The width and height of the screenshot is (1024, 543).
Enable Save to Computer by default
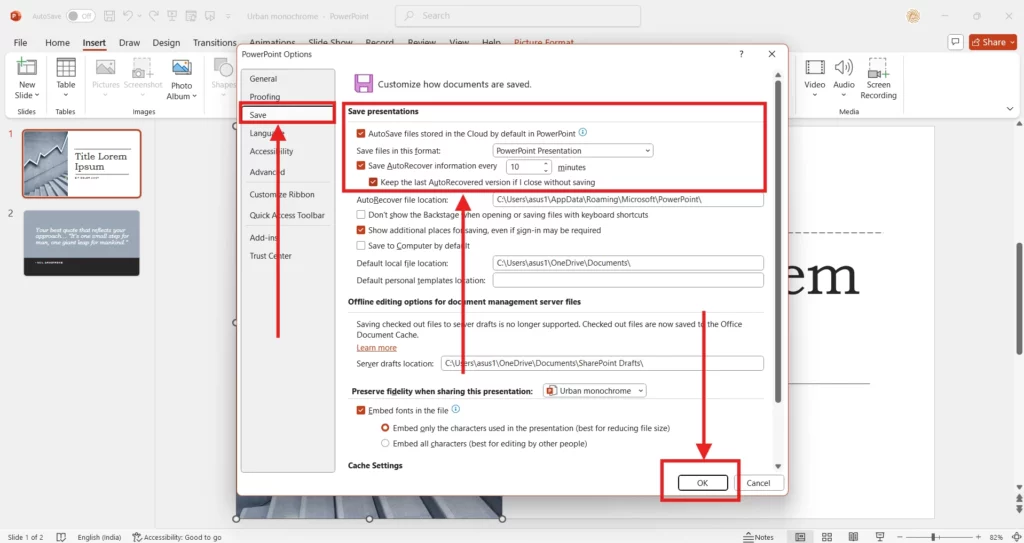[361, 246]
